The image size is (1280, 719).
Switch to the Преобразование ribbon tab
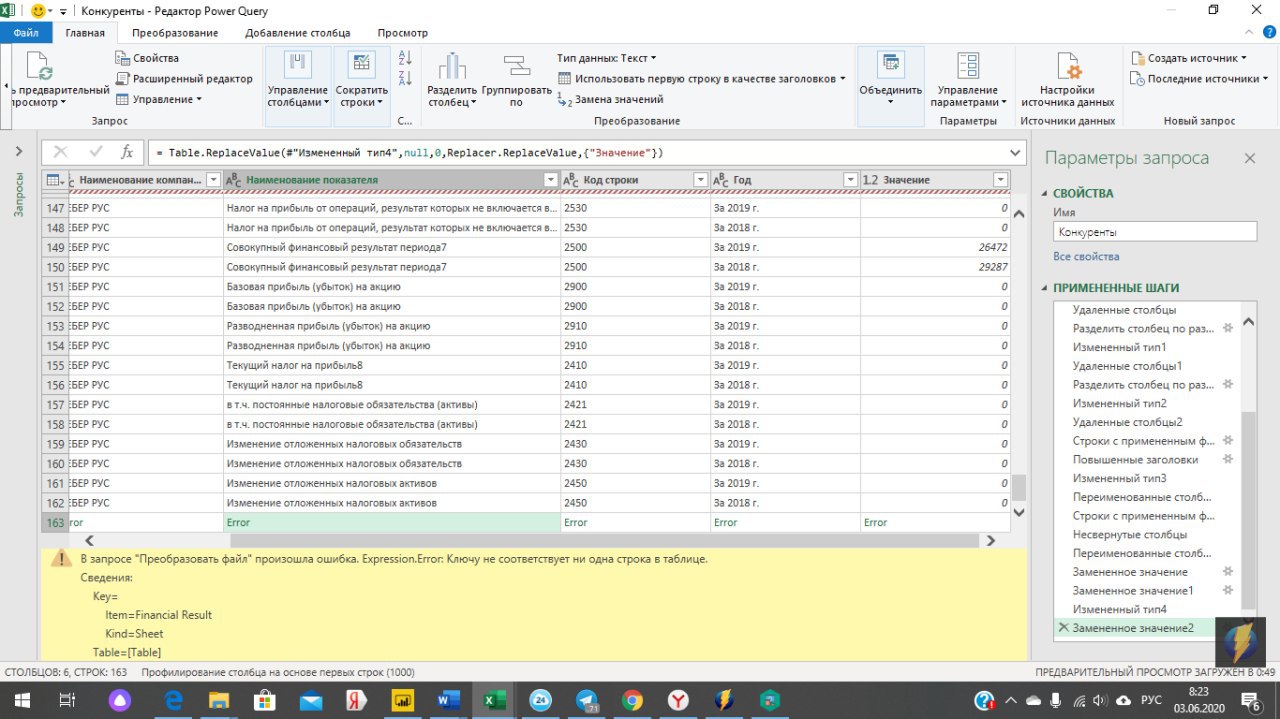coord(175,33)
